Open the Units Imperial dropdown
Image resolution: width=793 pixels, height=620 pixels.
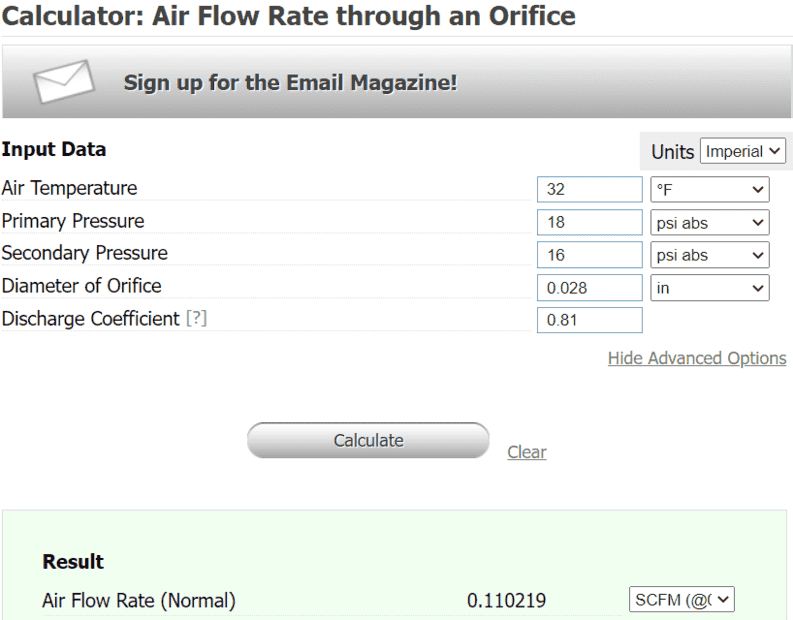point(743,151)
